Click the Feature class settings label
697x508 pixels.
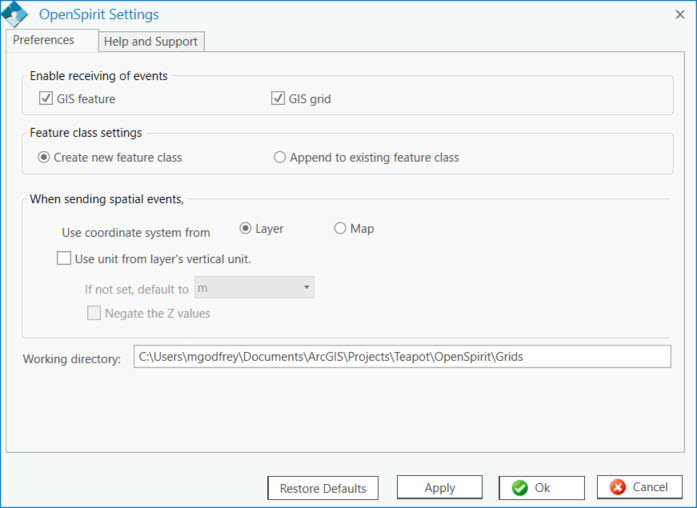pos(86,132)
